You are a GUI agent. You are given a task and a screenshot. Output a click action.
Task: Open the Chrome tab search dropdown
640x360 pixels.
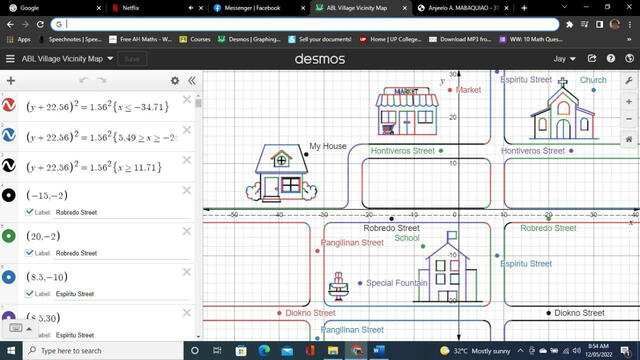[x=564, y=7]
